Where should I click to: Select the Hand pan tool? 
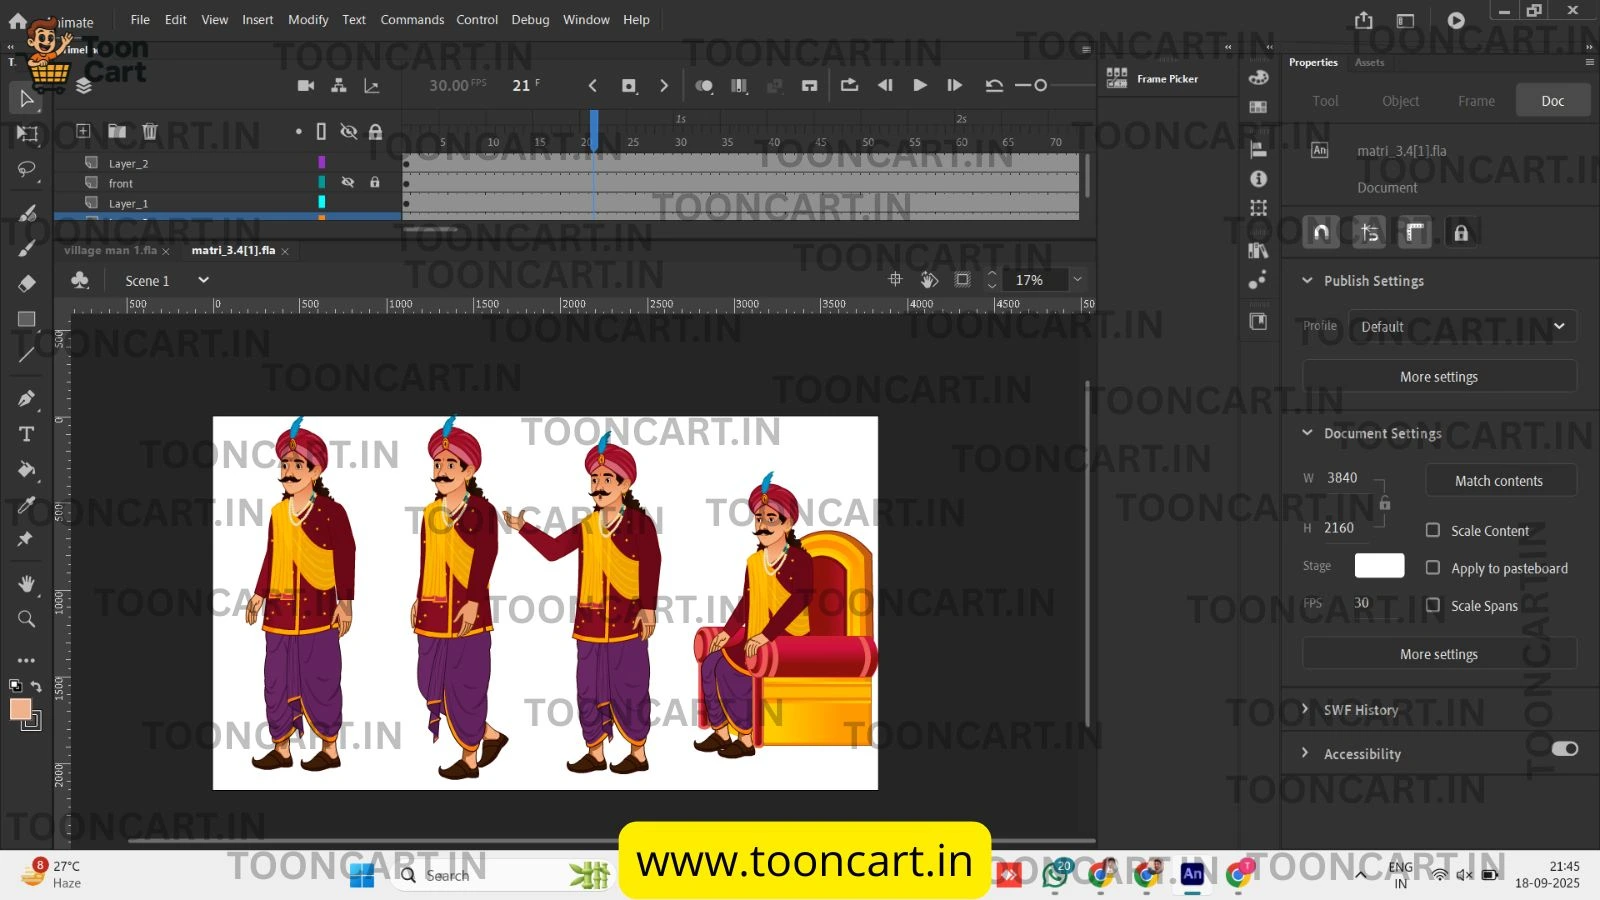(27, 583)
